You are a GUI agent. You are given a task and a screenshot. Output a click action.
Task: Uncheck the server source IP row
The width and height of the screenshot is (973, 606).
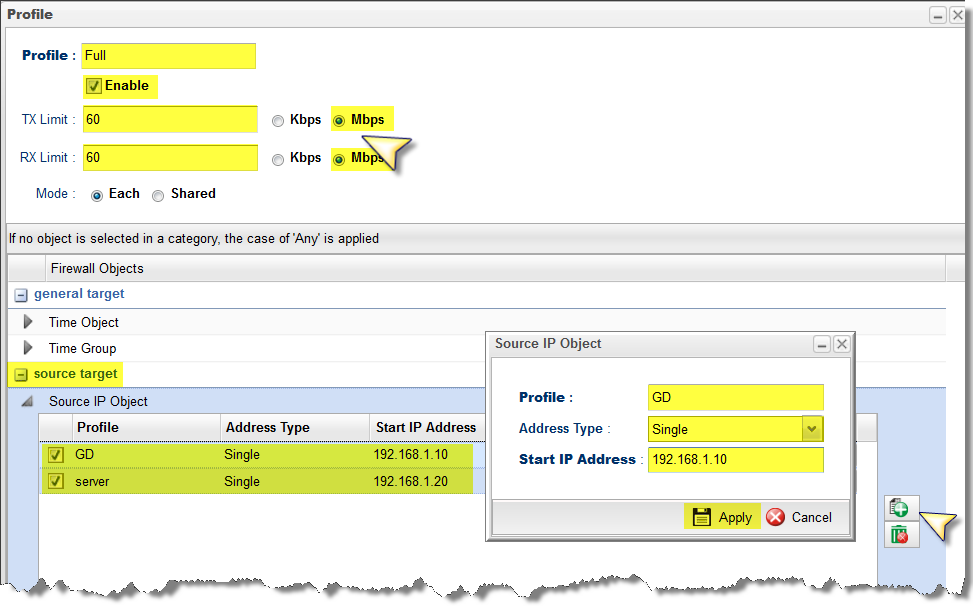pos(57,482)
